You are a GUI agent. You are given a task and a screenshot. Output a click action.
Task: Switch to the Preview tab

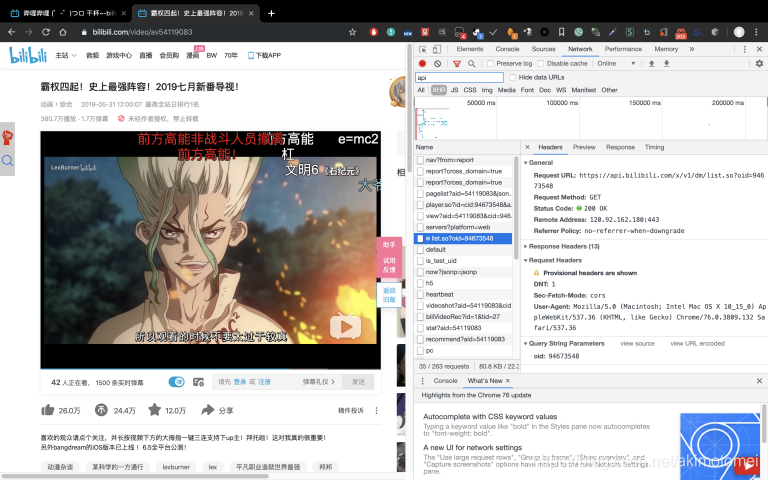pyautogui.click(x=584, y=147)
